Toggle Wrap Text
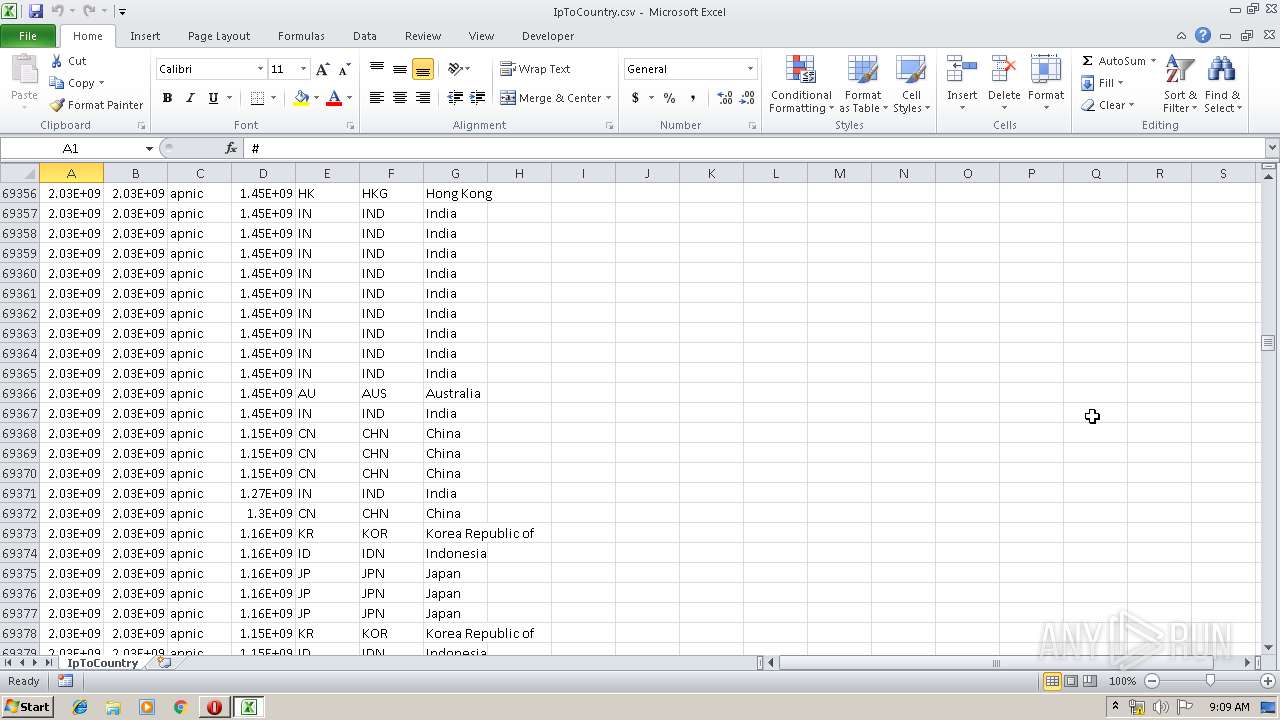Screen dimensions: 1280x720 point(535,69)
